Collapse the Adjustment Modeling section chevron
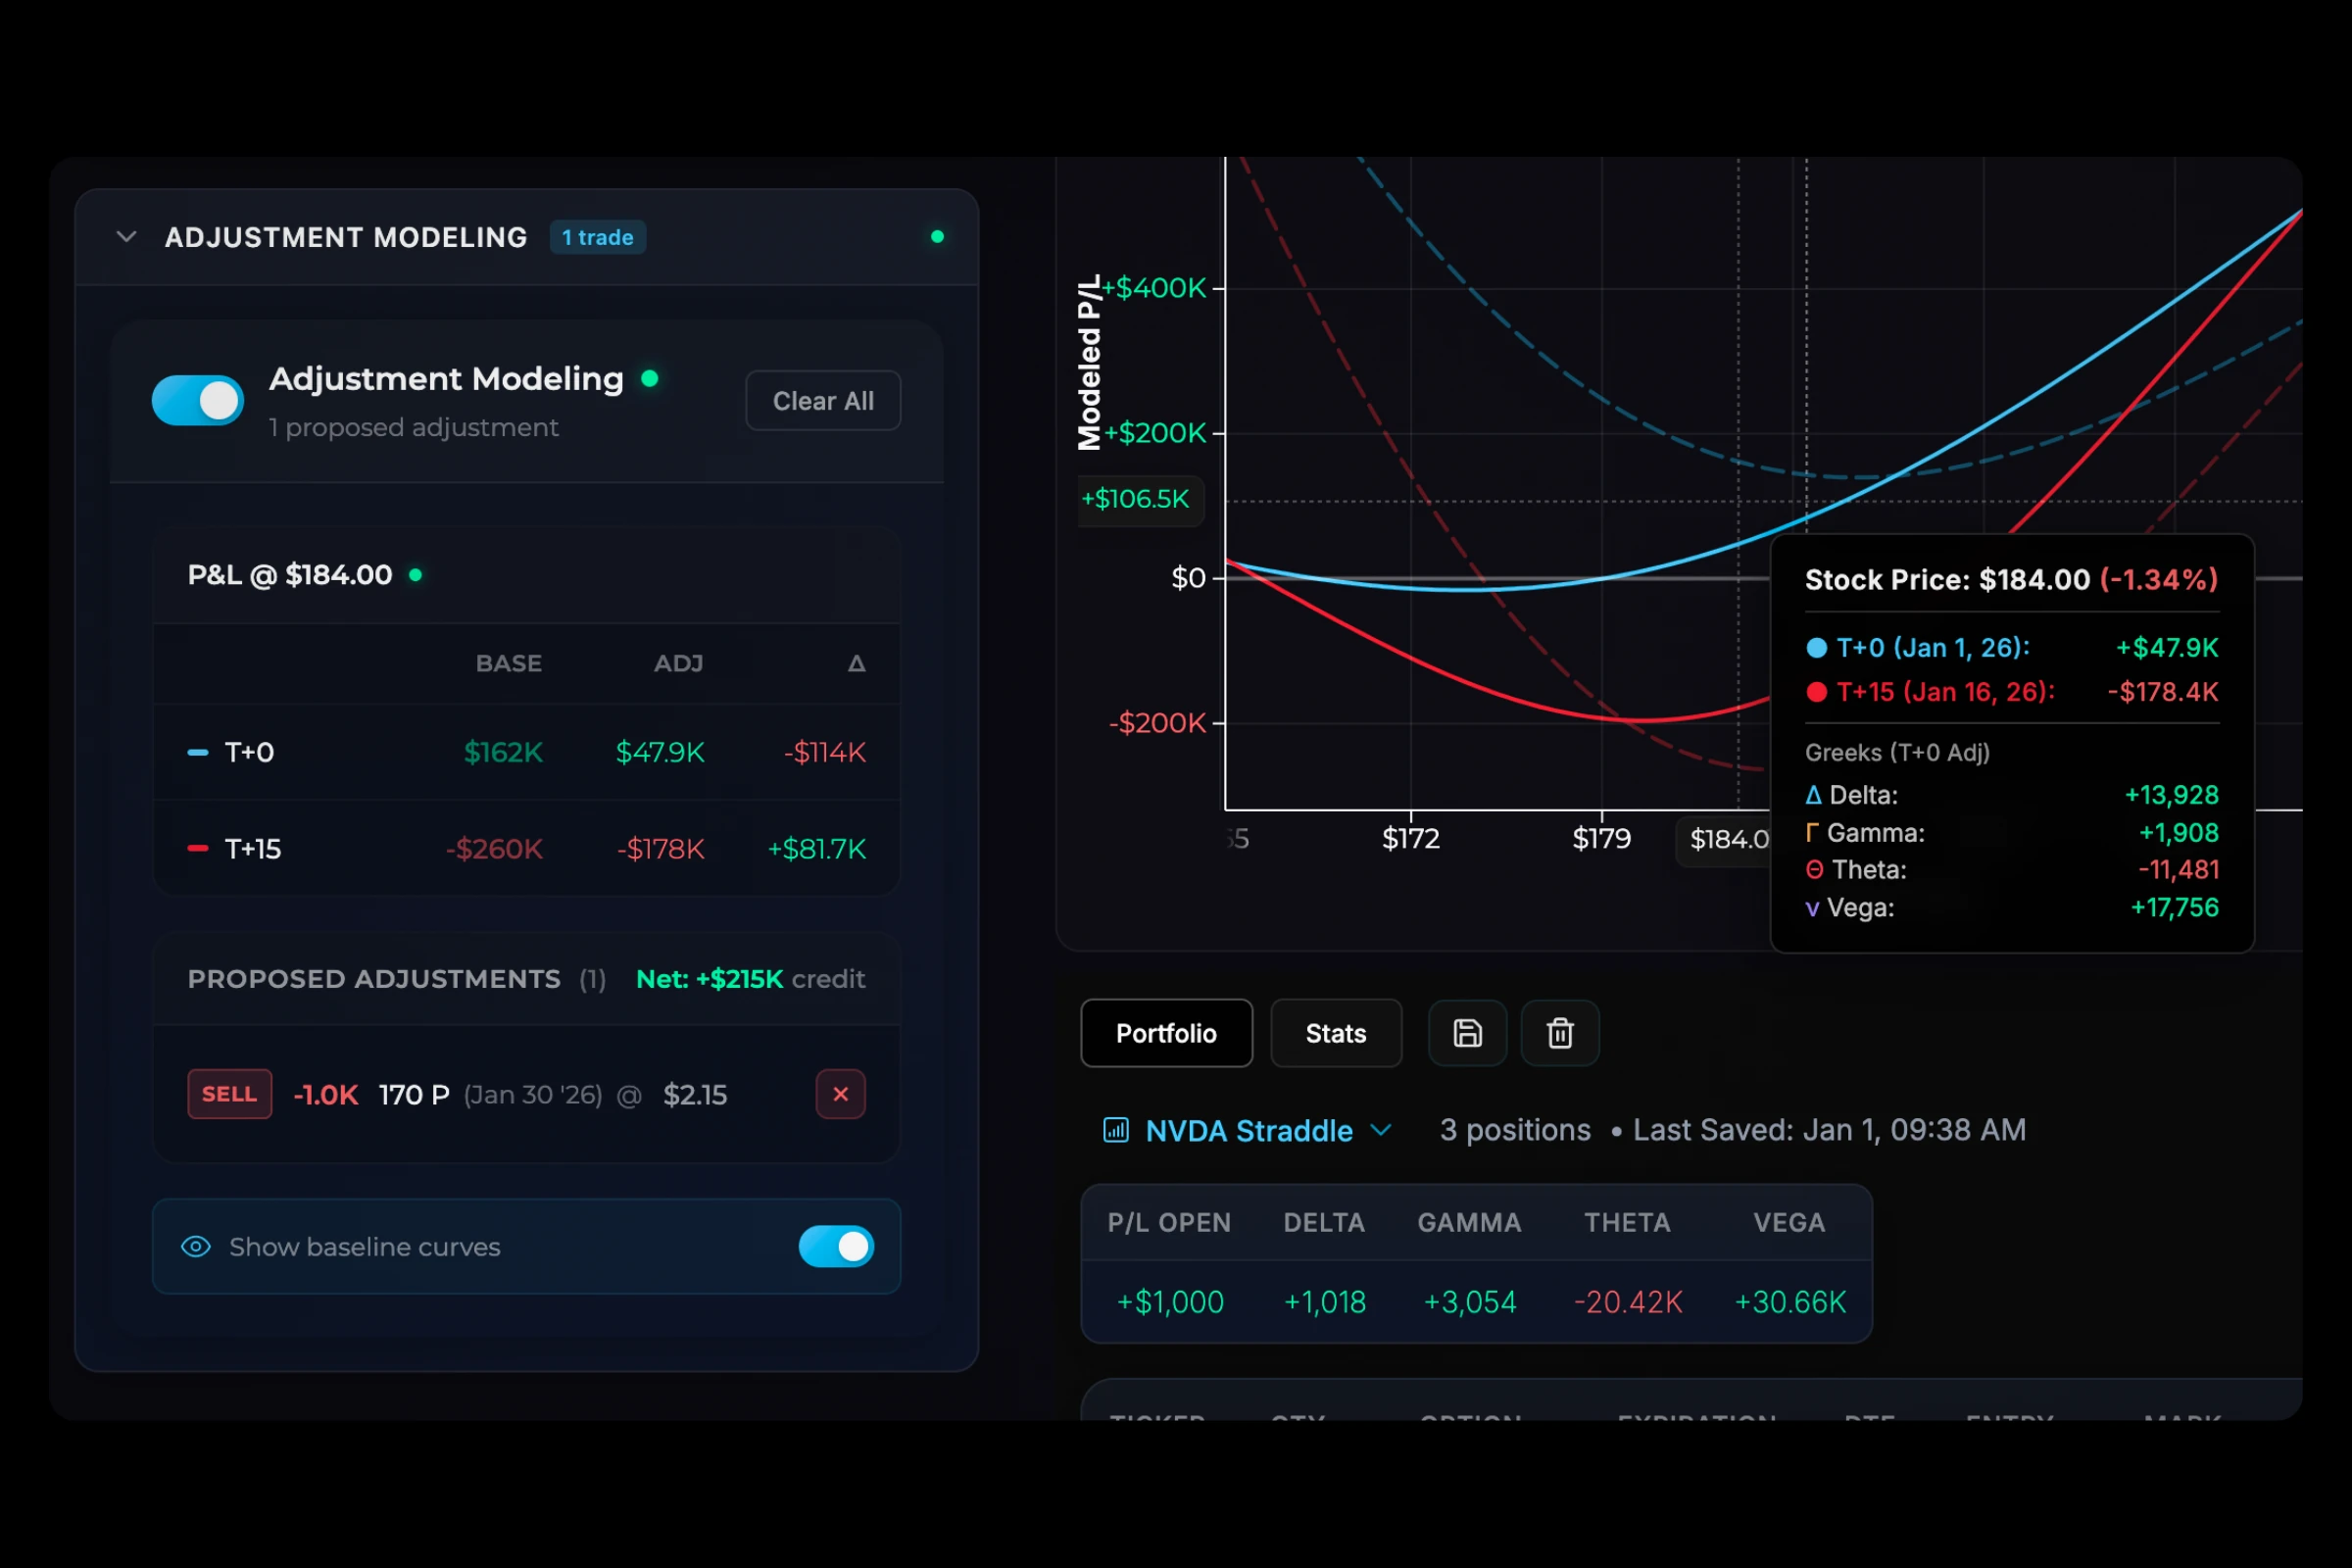Viewport: 2352px width, 1568px height. [x=127, y=237]
